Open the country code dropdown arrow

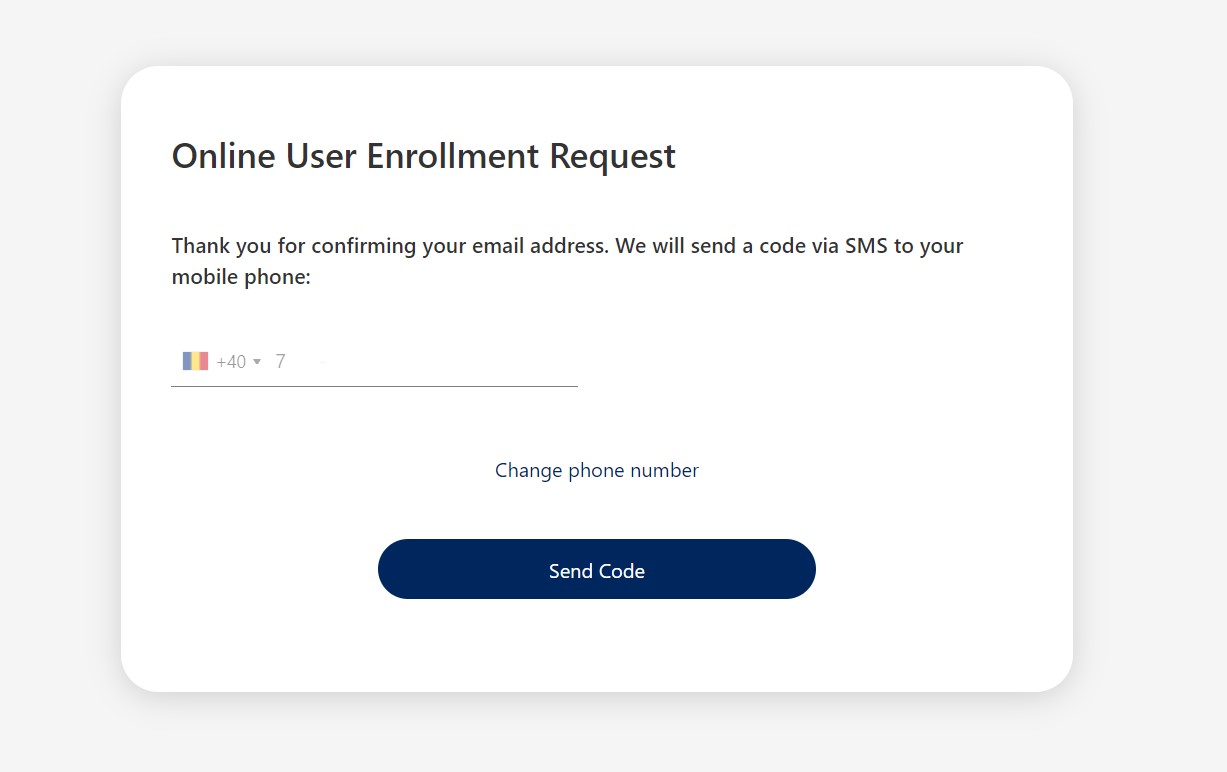257,362
